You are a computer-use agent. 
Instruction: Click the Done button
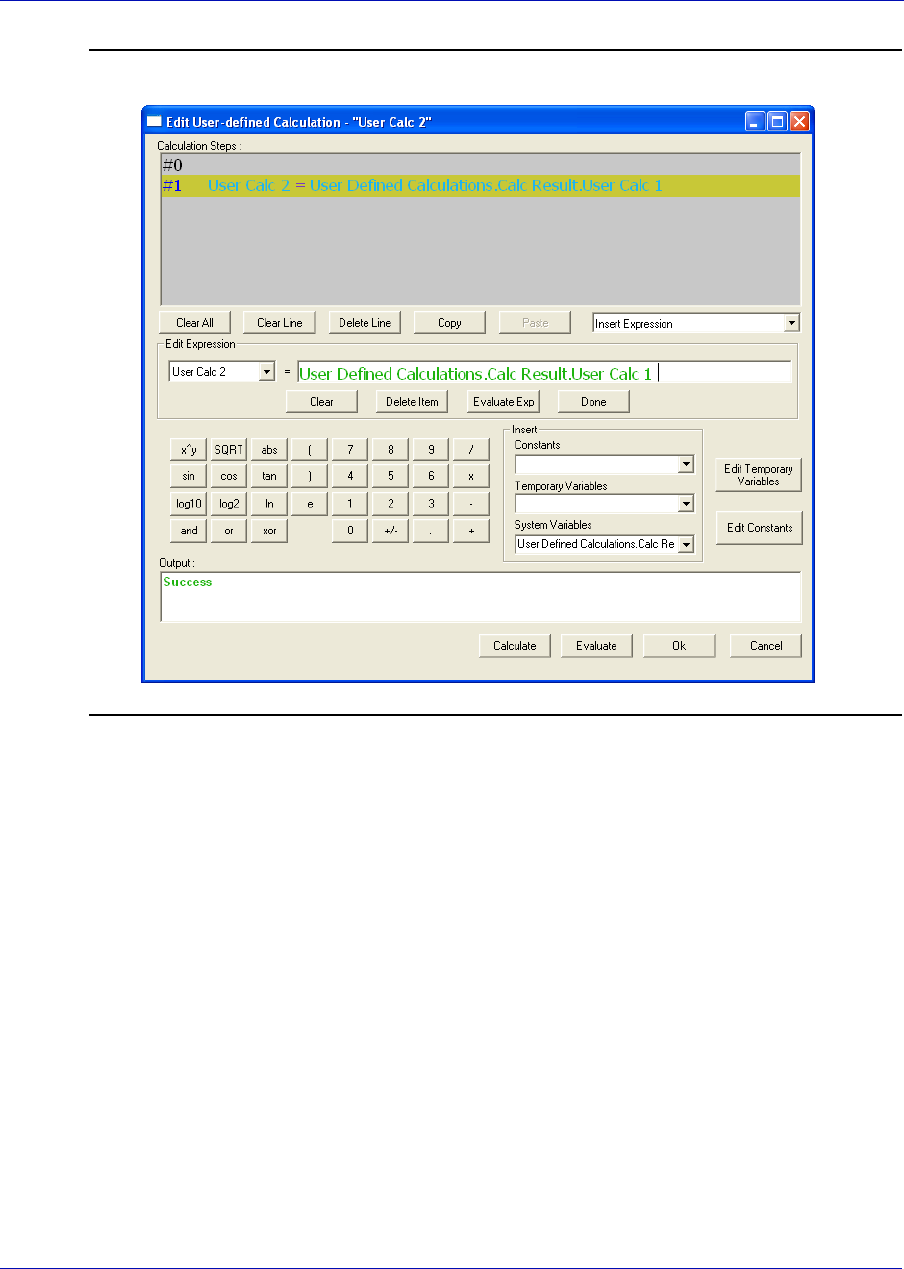(x=594, y=401)
